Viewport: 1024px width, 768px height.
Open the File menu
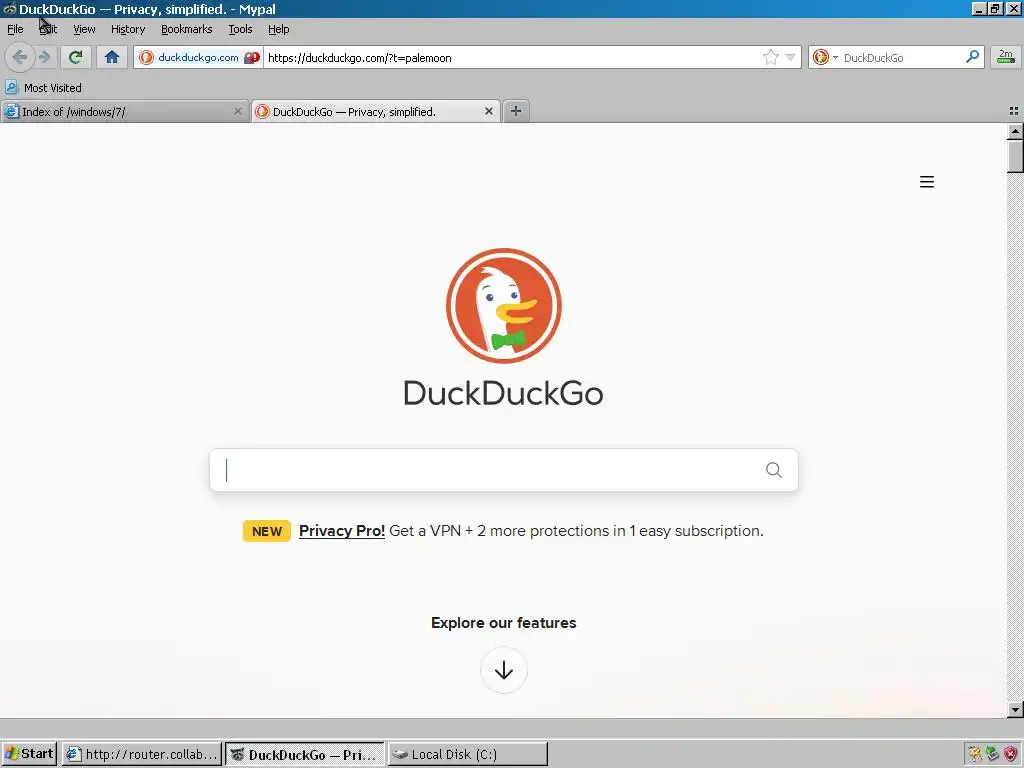tap(15, 29)
